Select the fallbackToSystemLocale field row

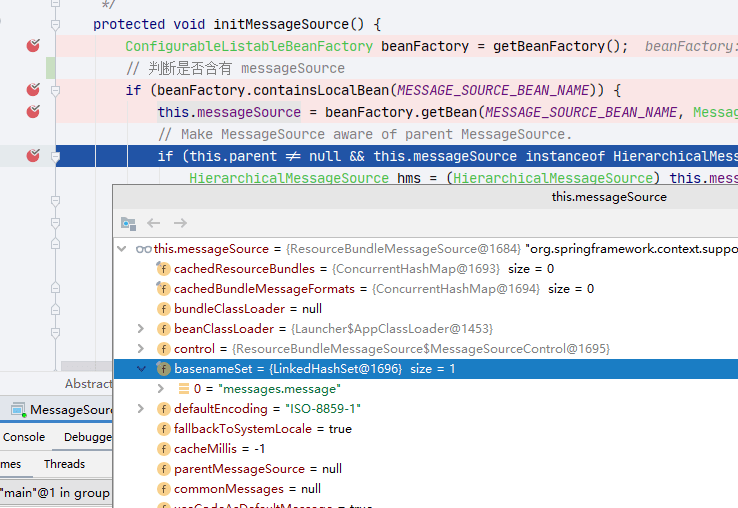[x=425, y=428]
